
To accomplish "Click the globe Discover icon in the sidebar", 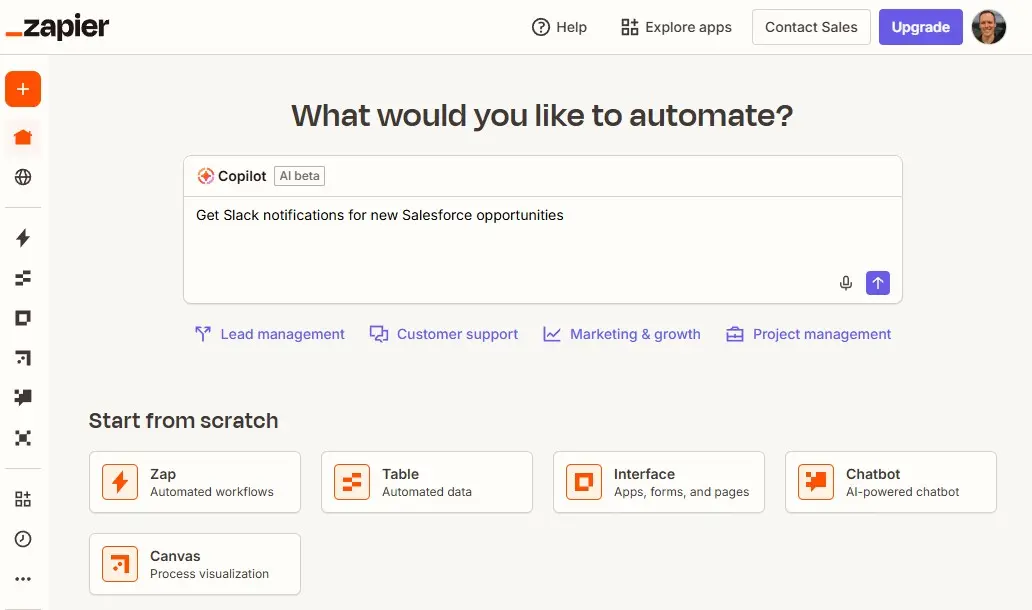I will pyautogui.click(x=22, y=178).
